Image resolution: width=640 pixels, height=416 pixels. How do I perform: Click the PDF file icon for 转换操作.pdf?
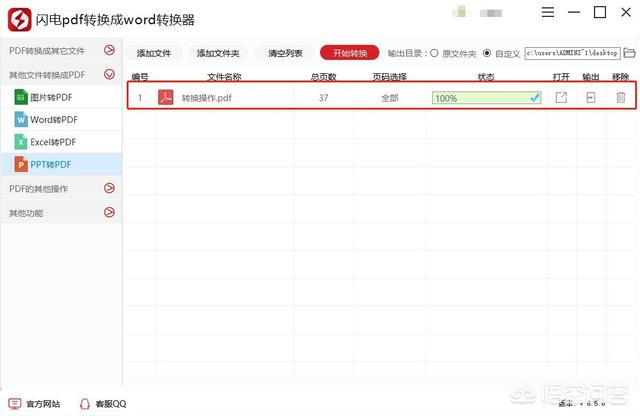165,98
